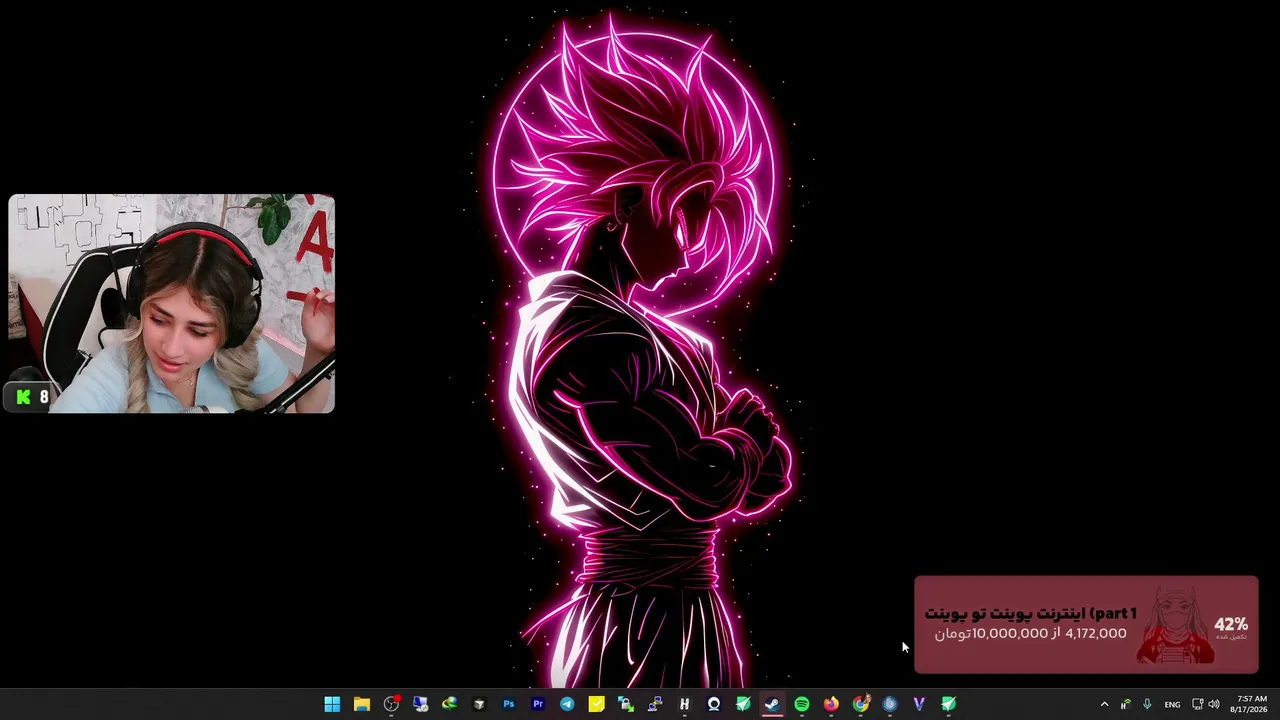Image resolution: width=1280 pixels, height=720 pixels.
Task: Launch the green-and-yellow globe download manager icon
Action: [450, 704]
